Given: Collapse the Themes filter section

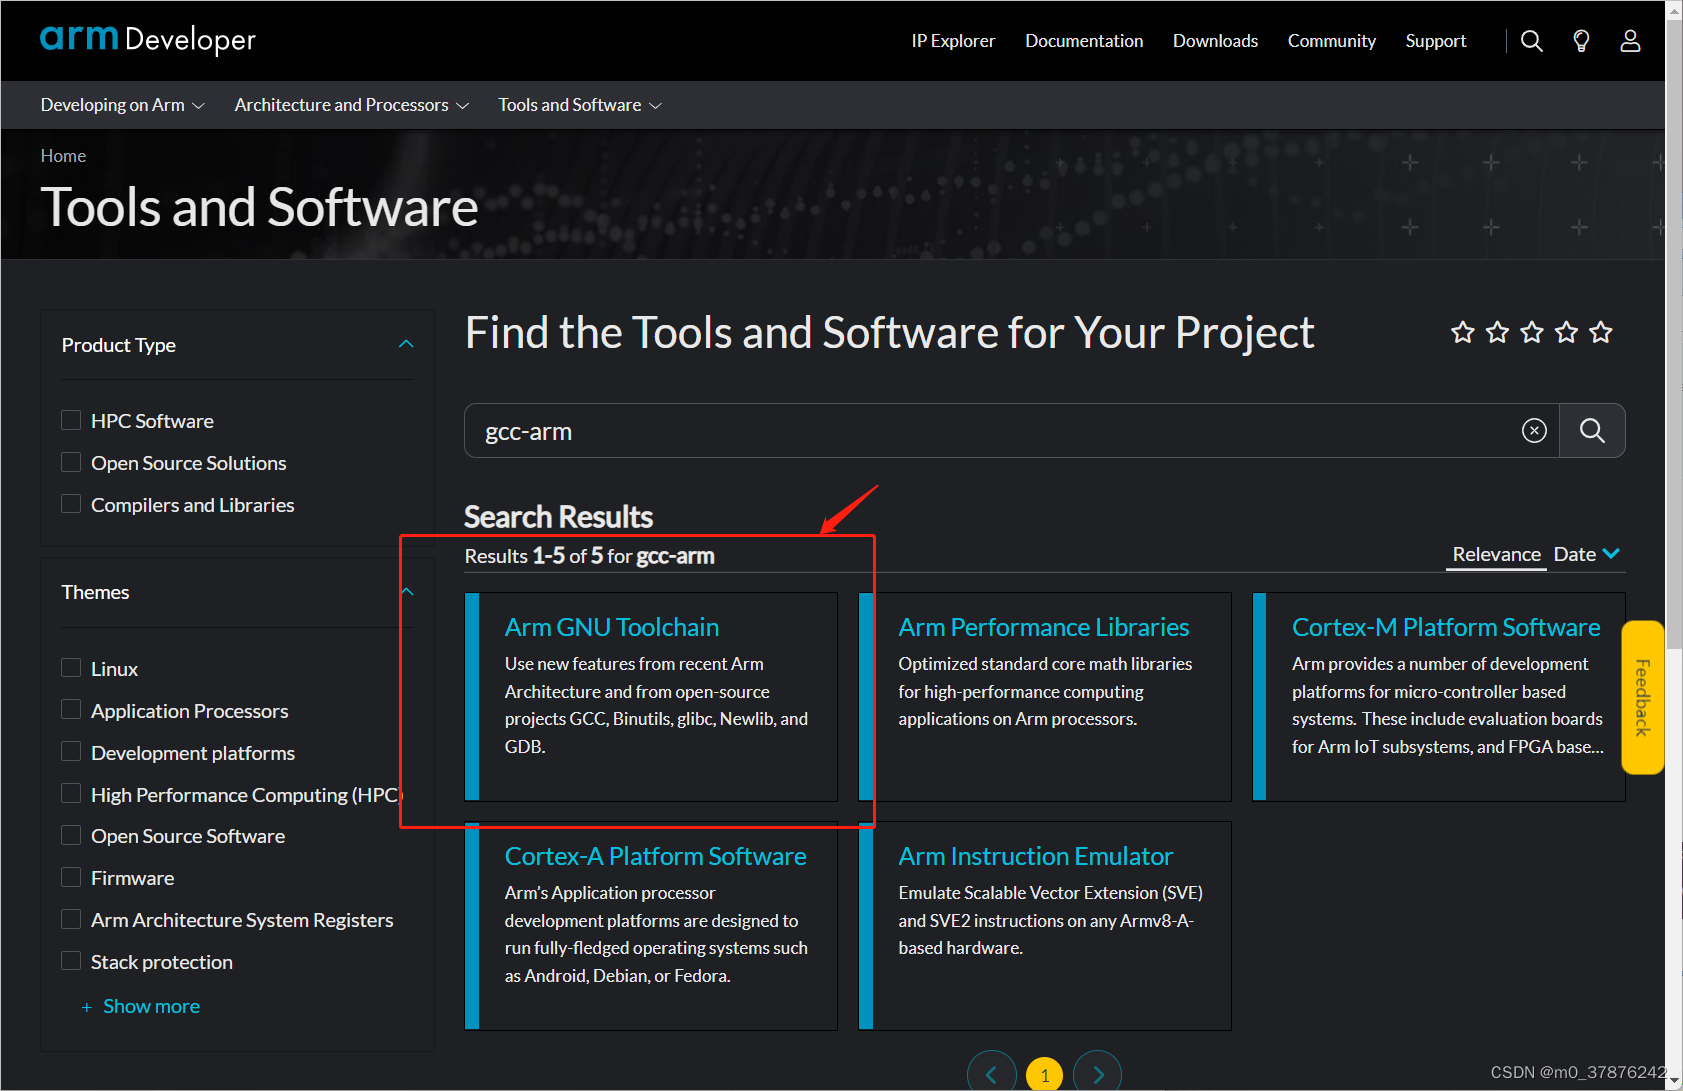Looking at the screenshot, I should coord(407,592).
